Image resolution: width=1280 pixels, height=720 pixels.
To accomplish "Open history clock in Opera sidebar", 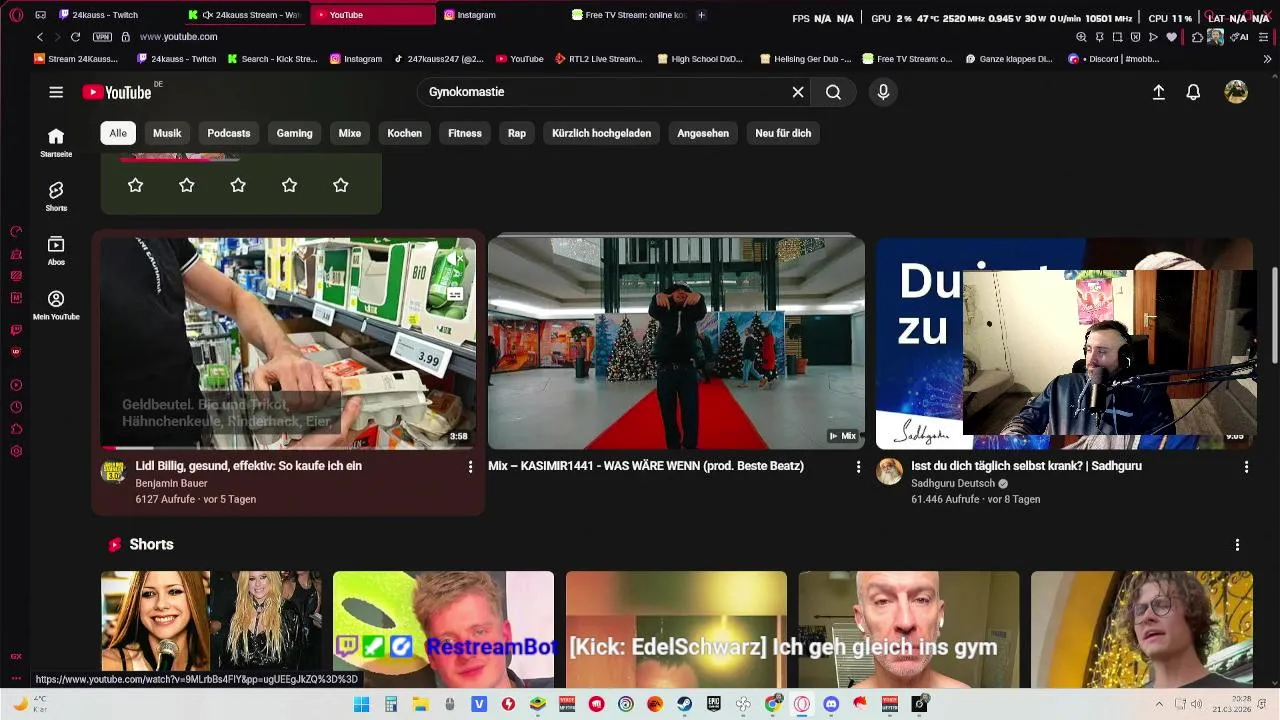I will click(16, 407).
